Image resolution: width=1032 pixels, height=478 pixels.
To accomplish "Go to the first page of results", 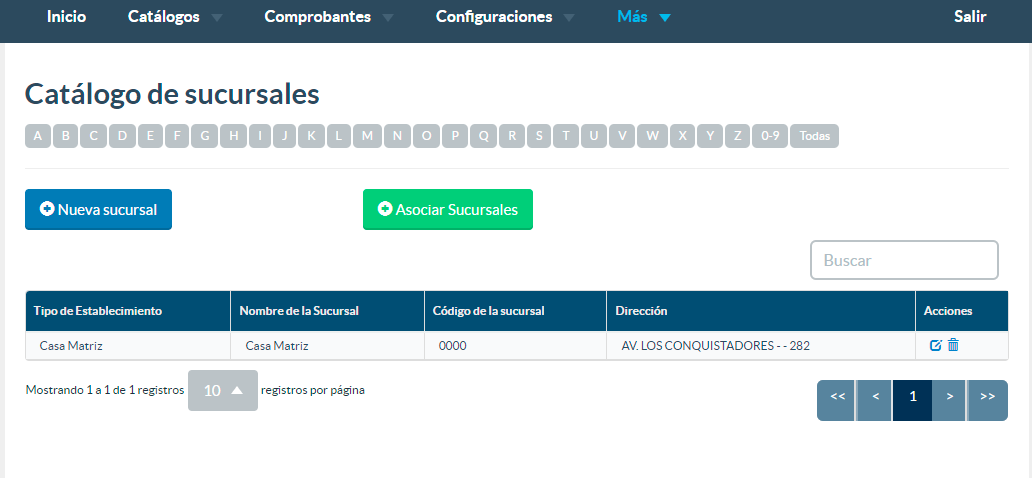I will point(837,397).
